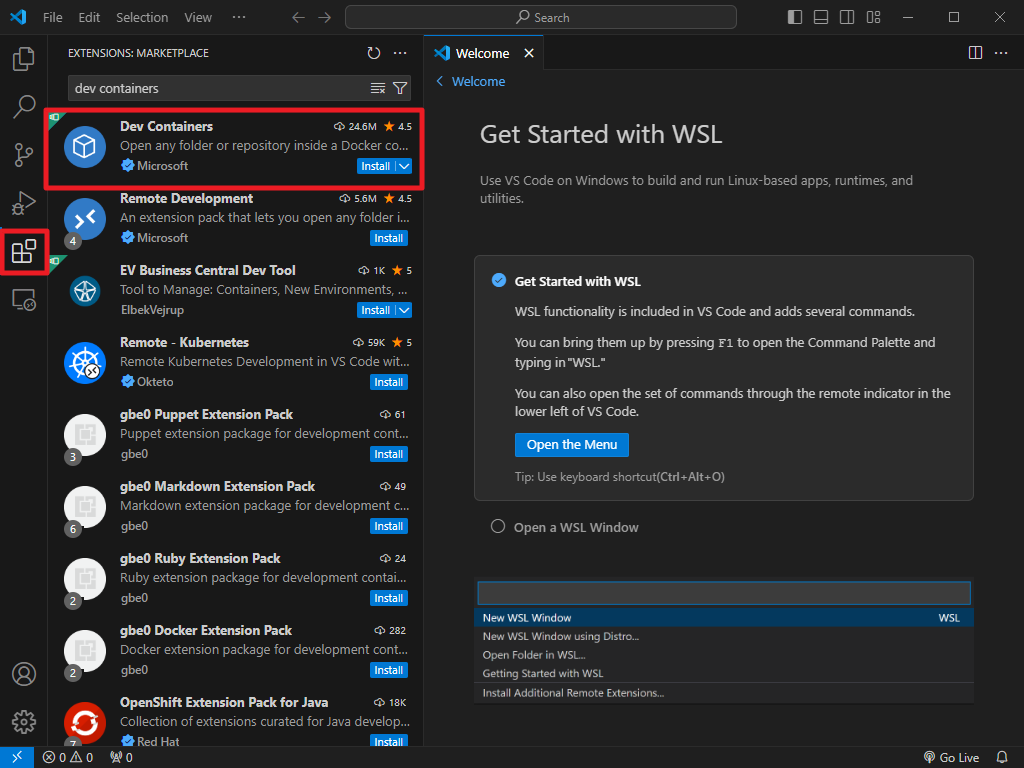This screenshot has height=768, width=1024.
Task: Open the notifications bell in status bar
Action: pyautogui.click(x=1002, y=758)
